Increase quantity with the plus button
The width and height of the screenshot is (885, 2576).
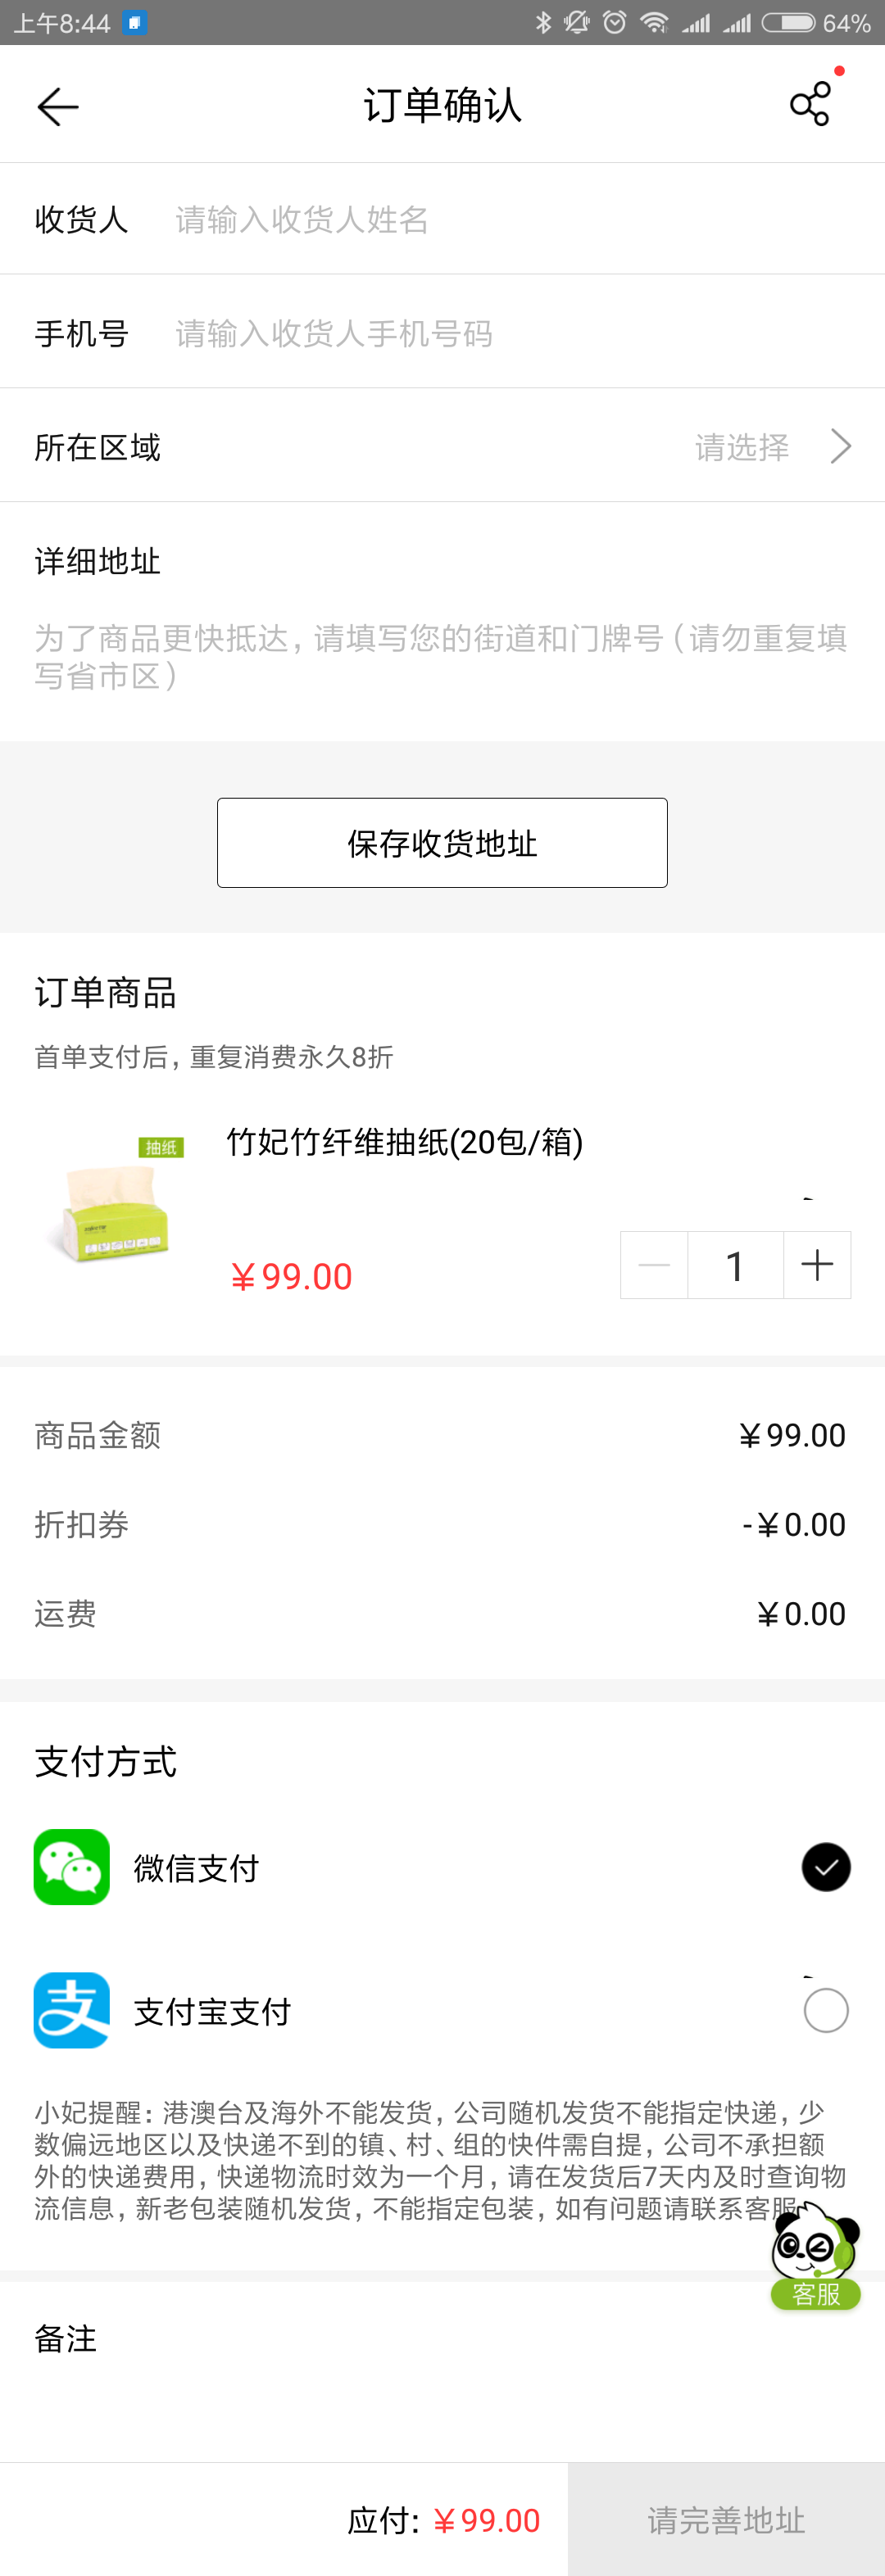[817, 1265]
